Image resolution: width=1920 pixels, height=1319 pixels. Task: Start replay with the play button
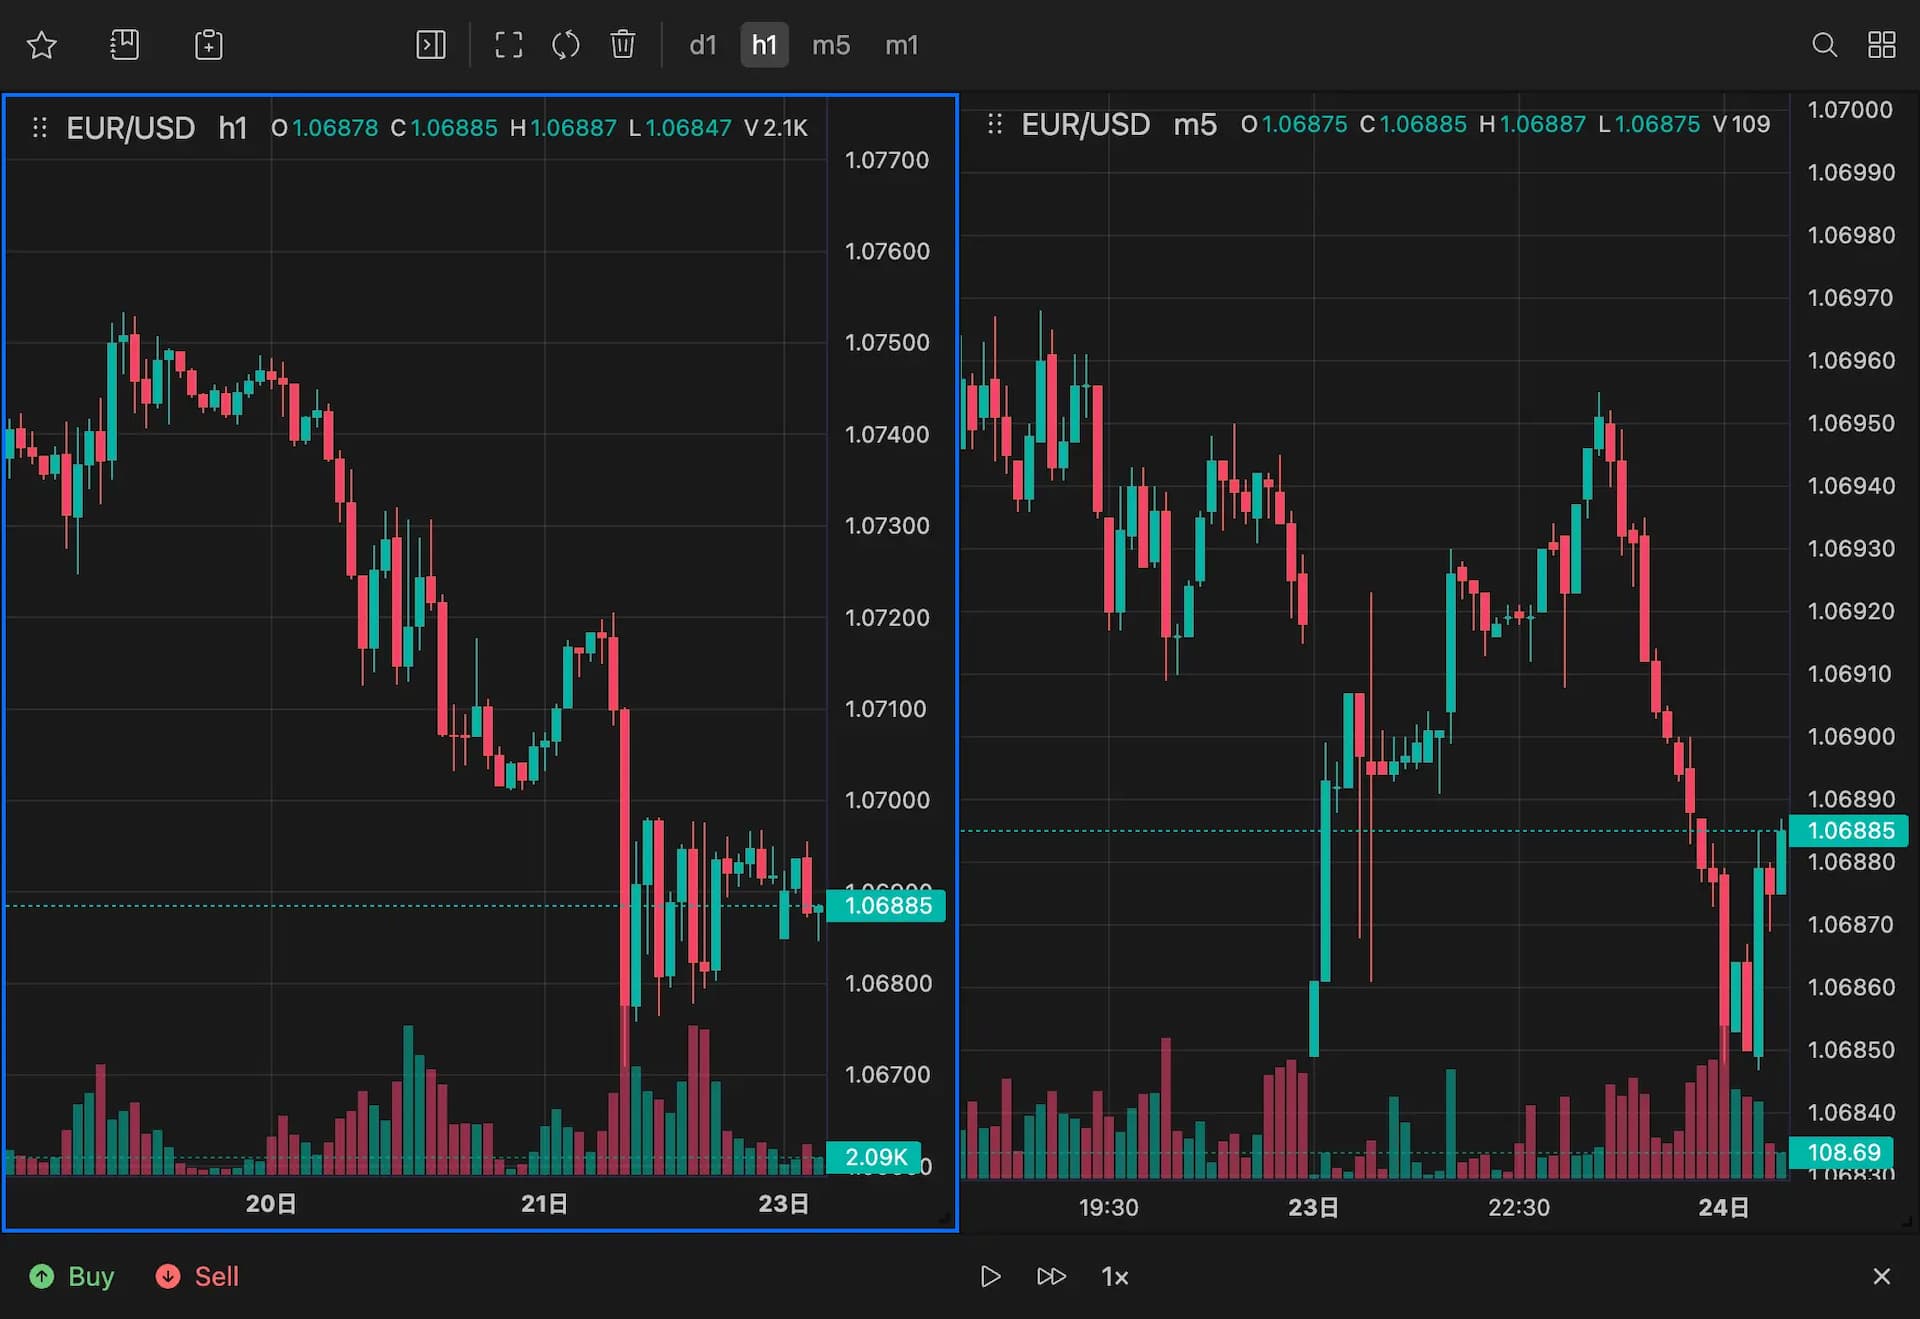click(x=990, y=1276)
